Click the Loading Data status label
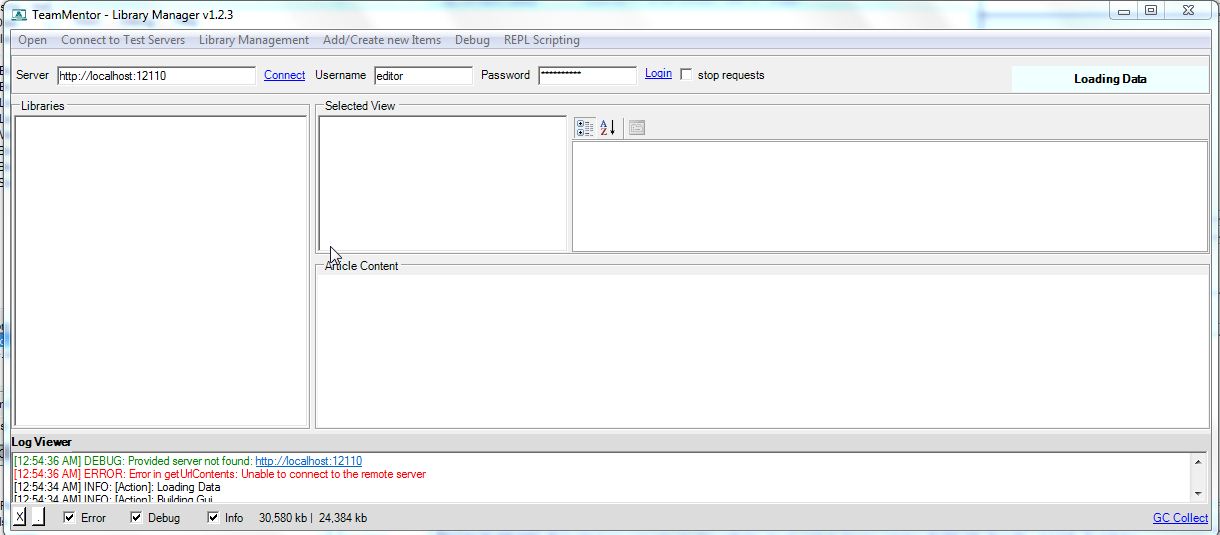 (1110, 79)
